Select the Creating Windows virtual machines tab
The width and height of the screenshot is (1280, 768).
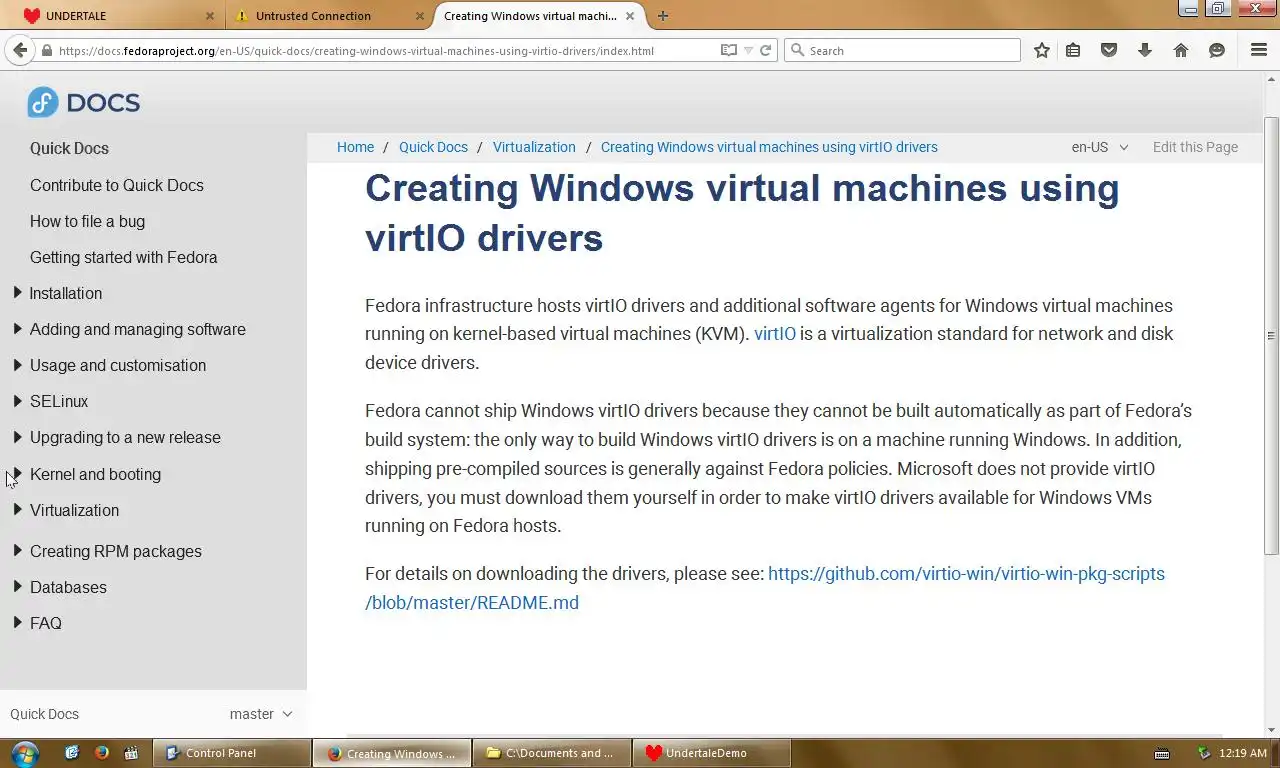[x=538, y=16]
